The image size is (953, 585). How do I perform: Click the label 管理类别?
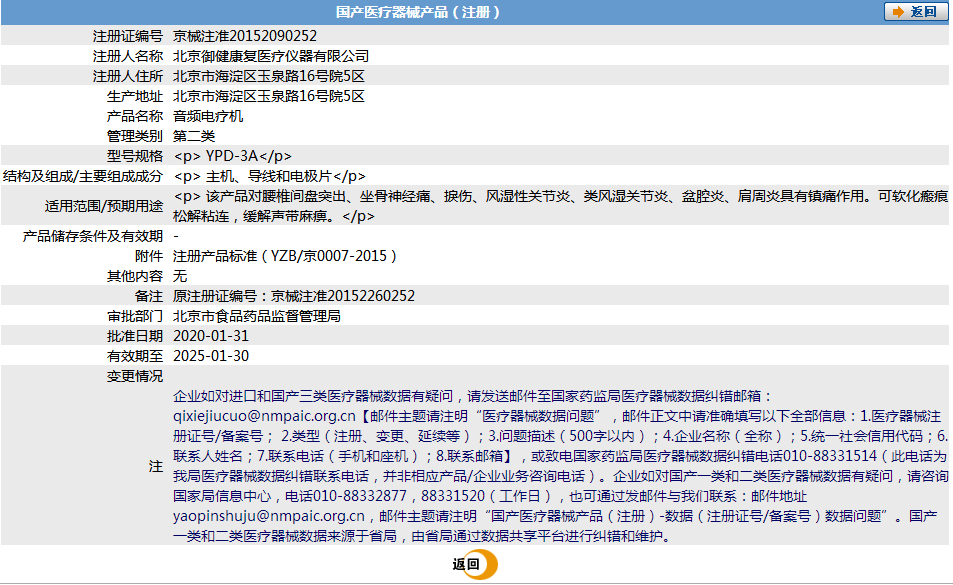tap(135, 136)
